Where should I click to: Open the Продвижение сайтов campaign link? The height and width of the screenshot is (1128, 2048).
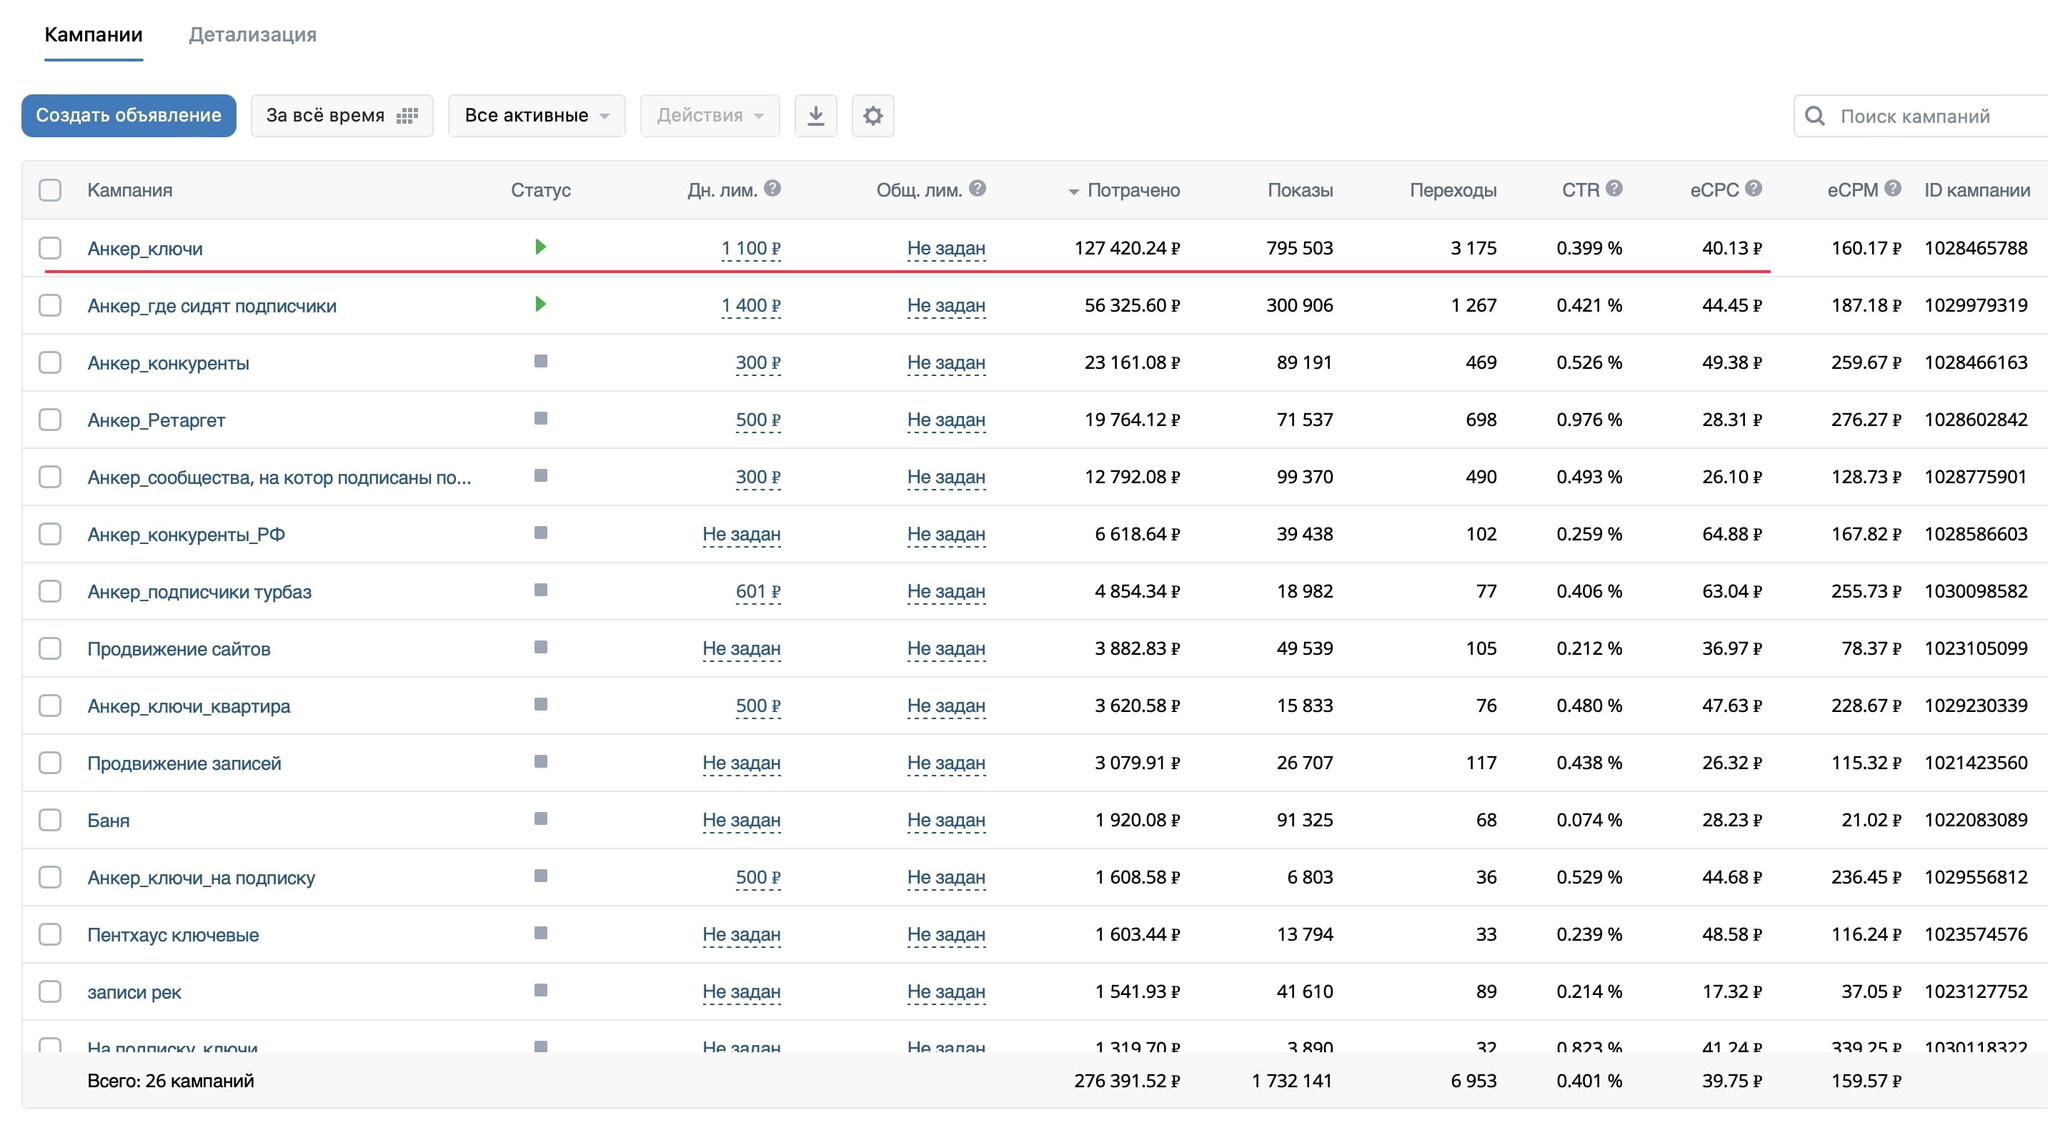pos(179,649)
